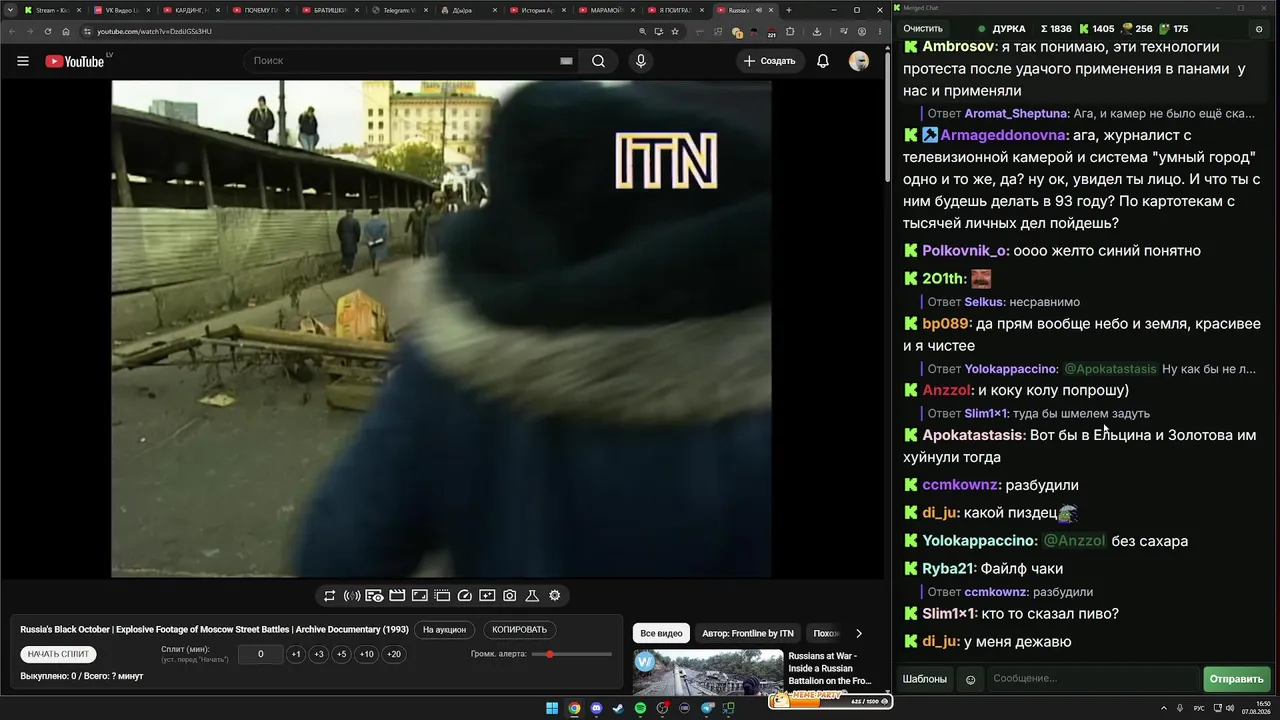Adjust the alert volume slider

572,654
